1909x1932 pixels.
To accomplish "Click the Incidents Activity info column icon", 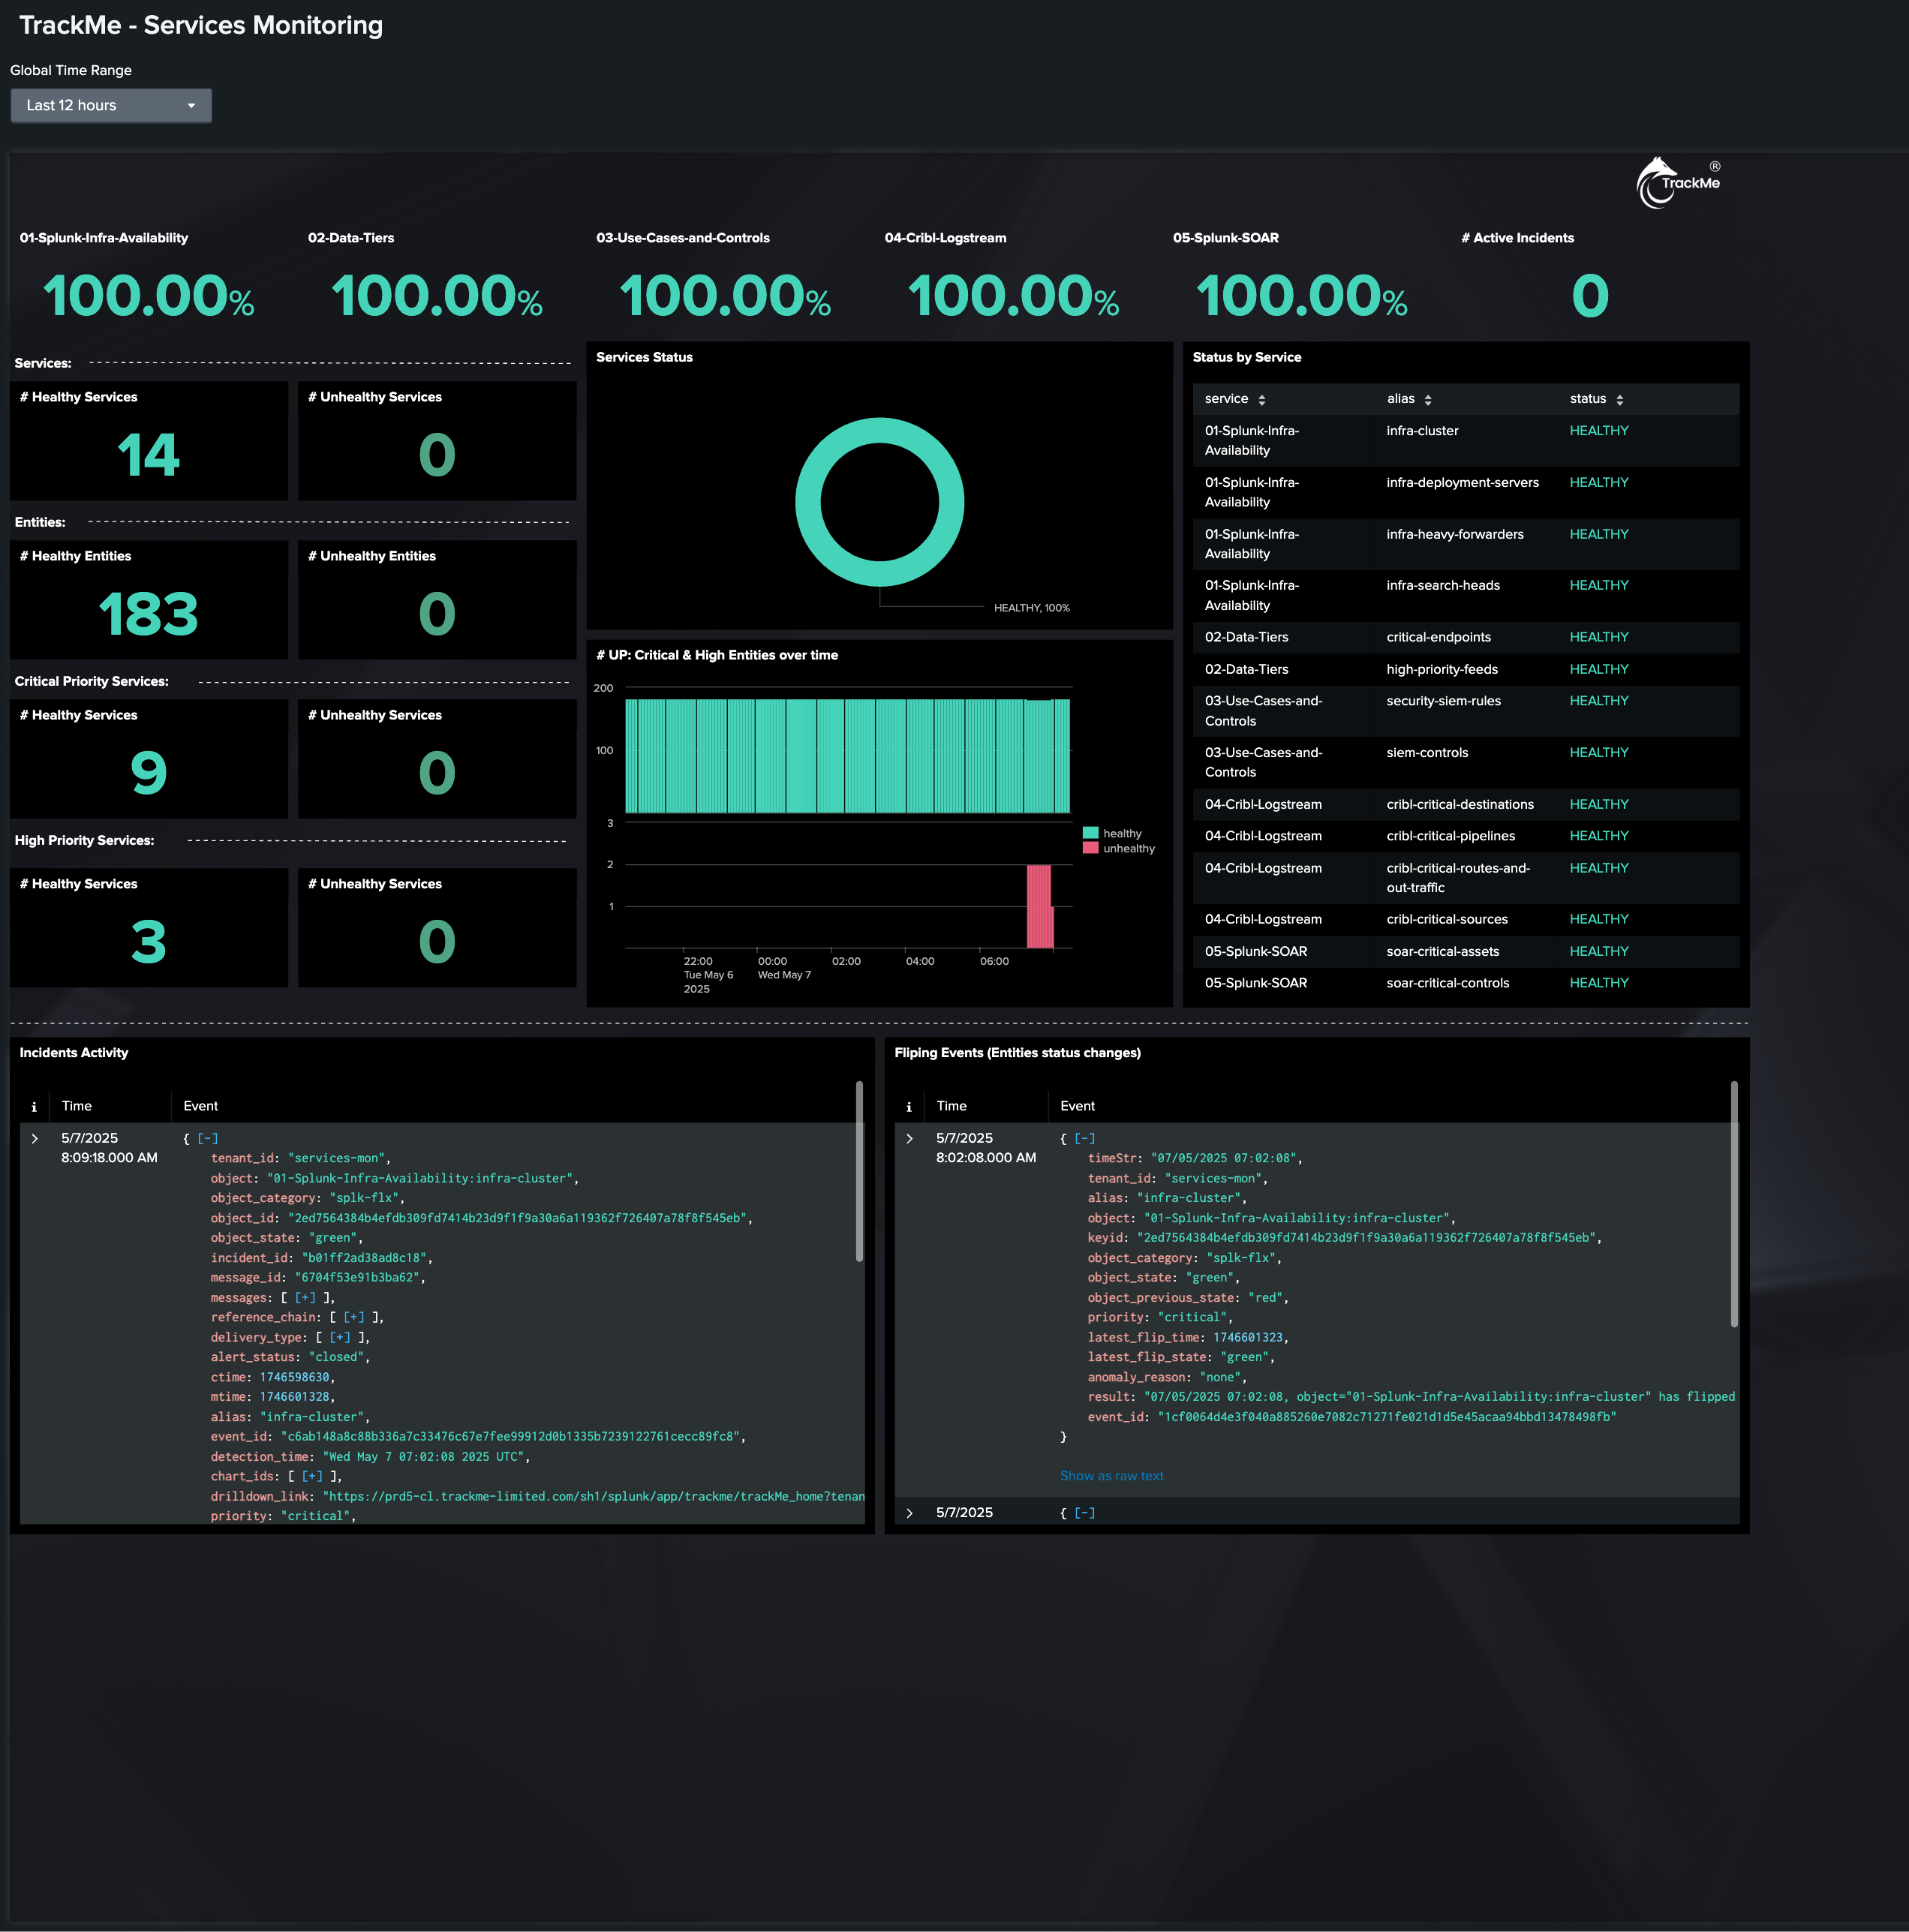I will click(x=34, y=1106).
